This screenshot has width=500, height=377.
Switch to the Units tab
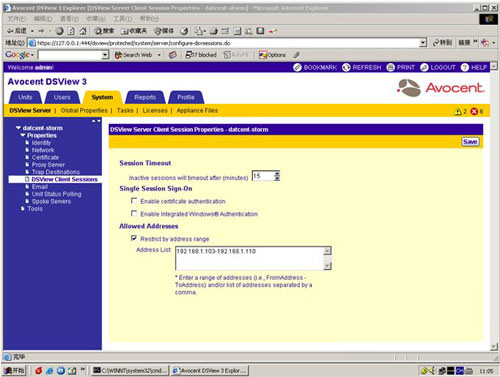25,97
